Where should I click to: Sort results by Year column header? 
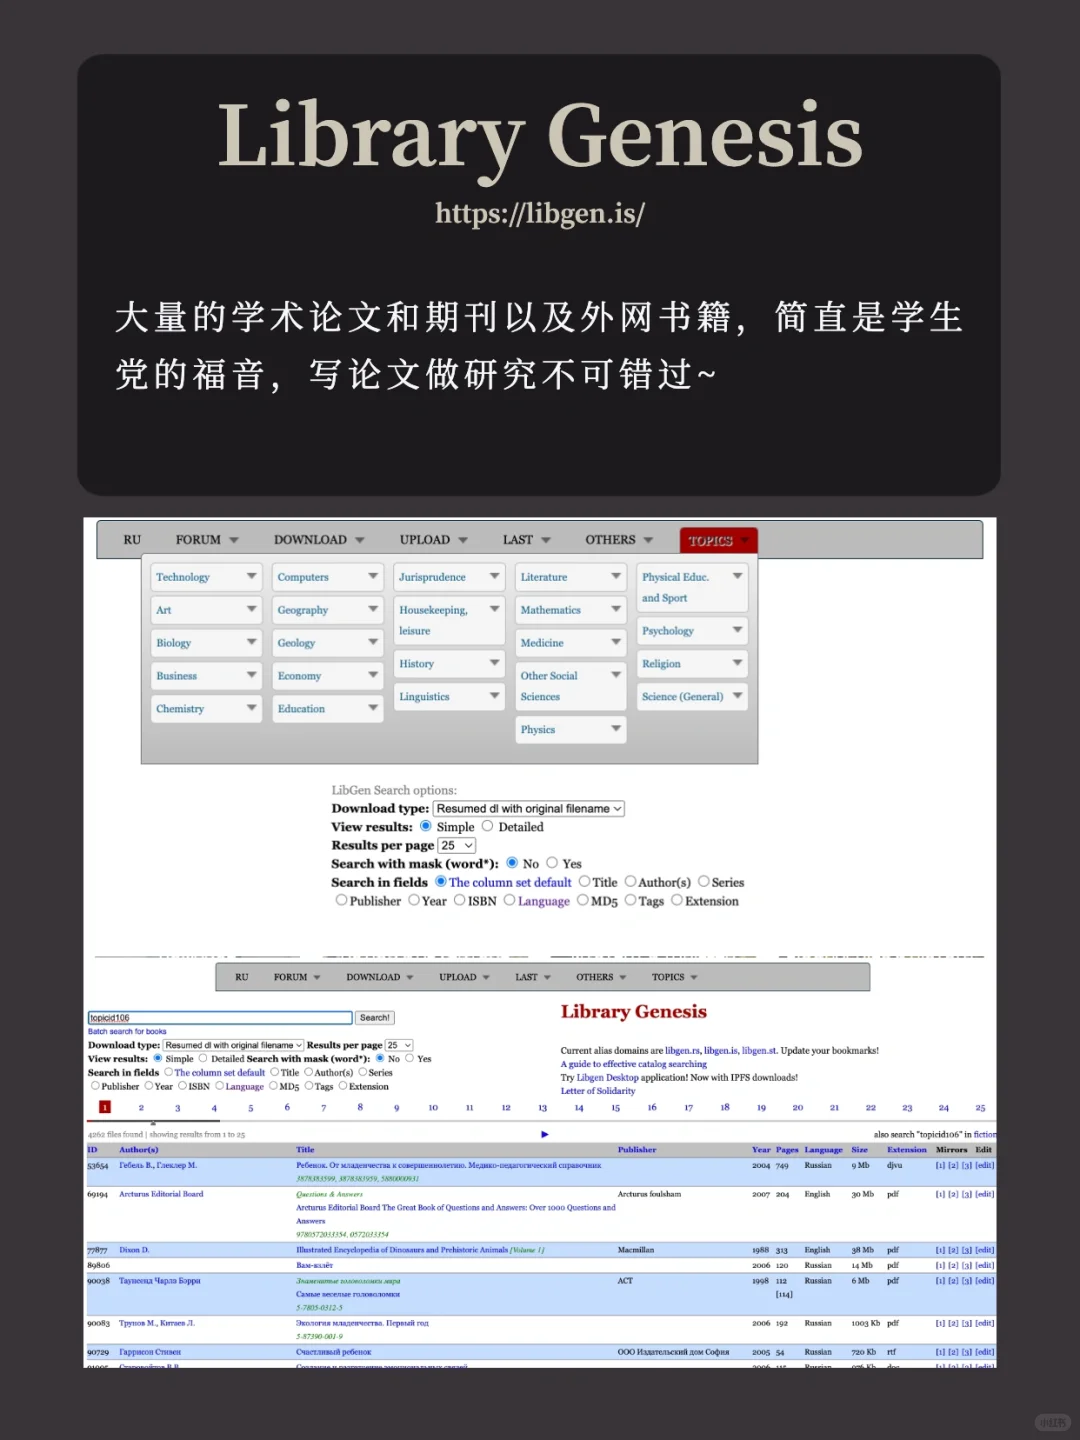761,1150
